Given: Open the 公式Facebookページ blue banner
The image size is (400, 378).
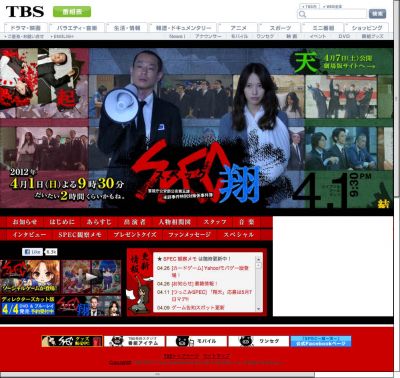Looking at the screenshot, I should [x=321, y=341].
